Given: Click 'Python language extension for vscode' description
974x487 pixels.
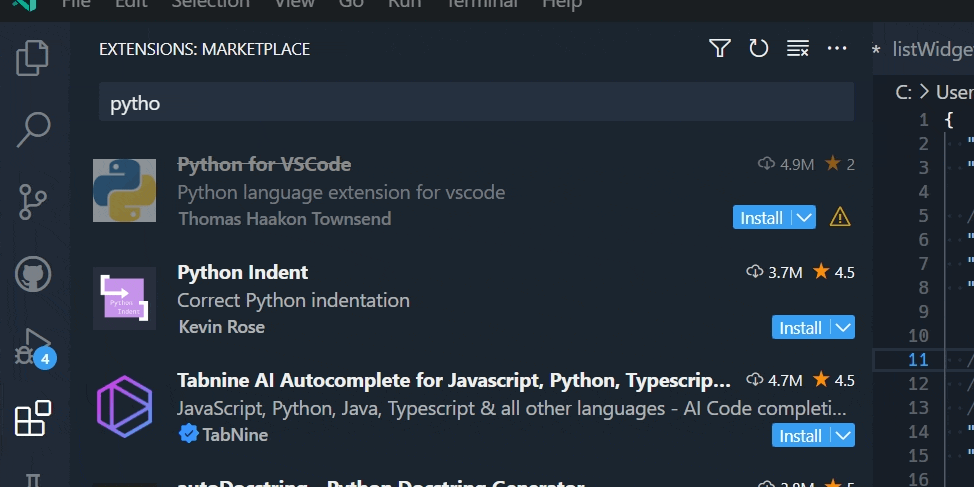Looking at the screenshot, I should (341, 193).
